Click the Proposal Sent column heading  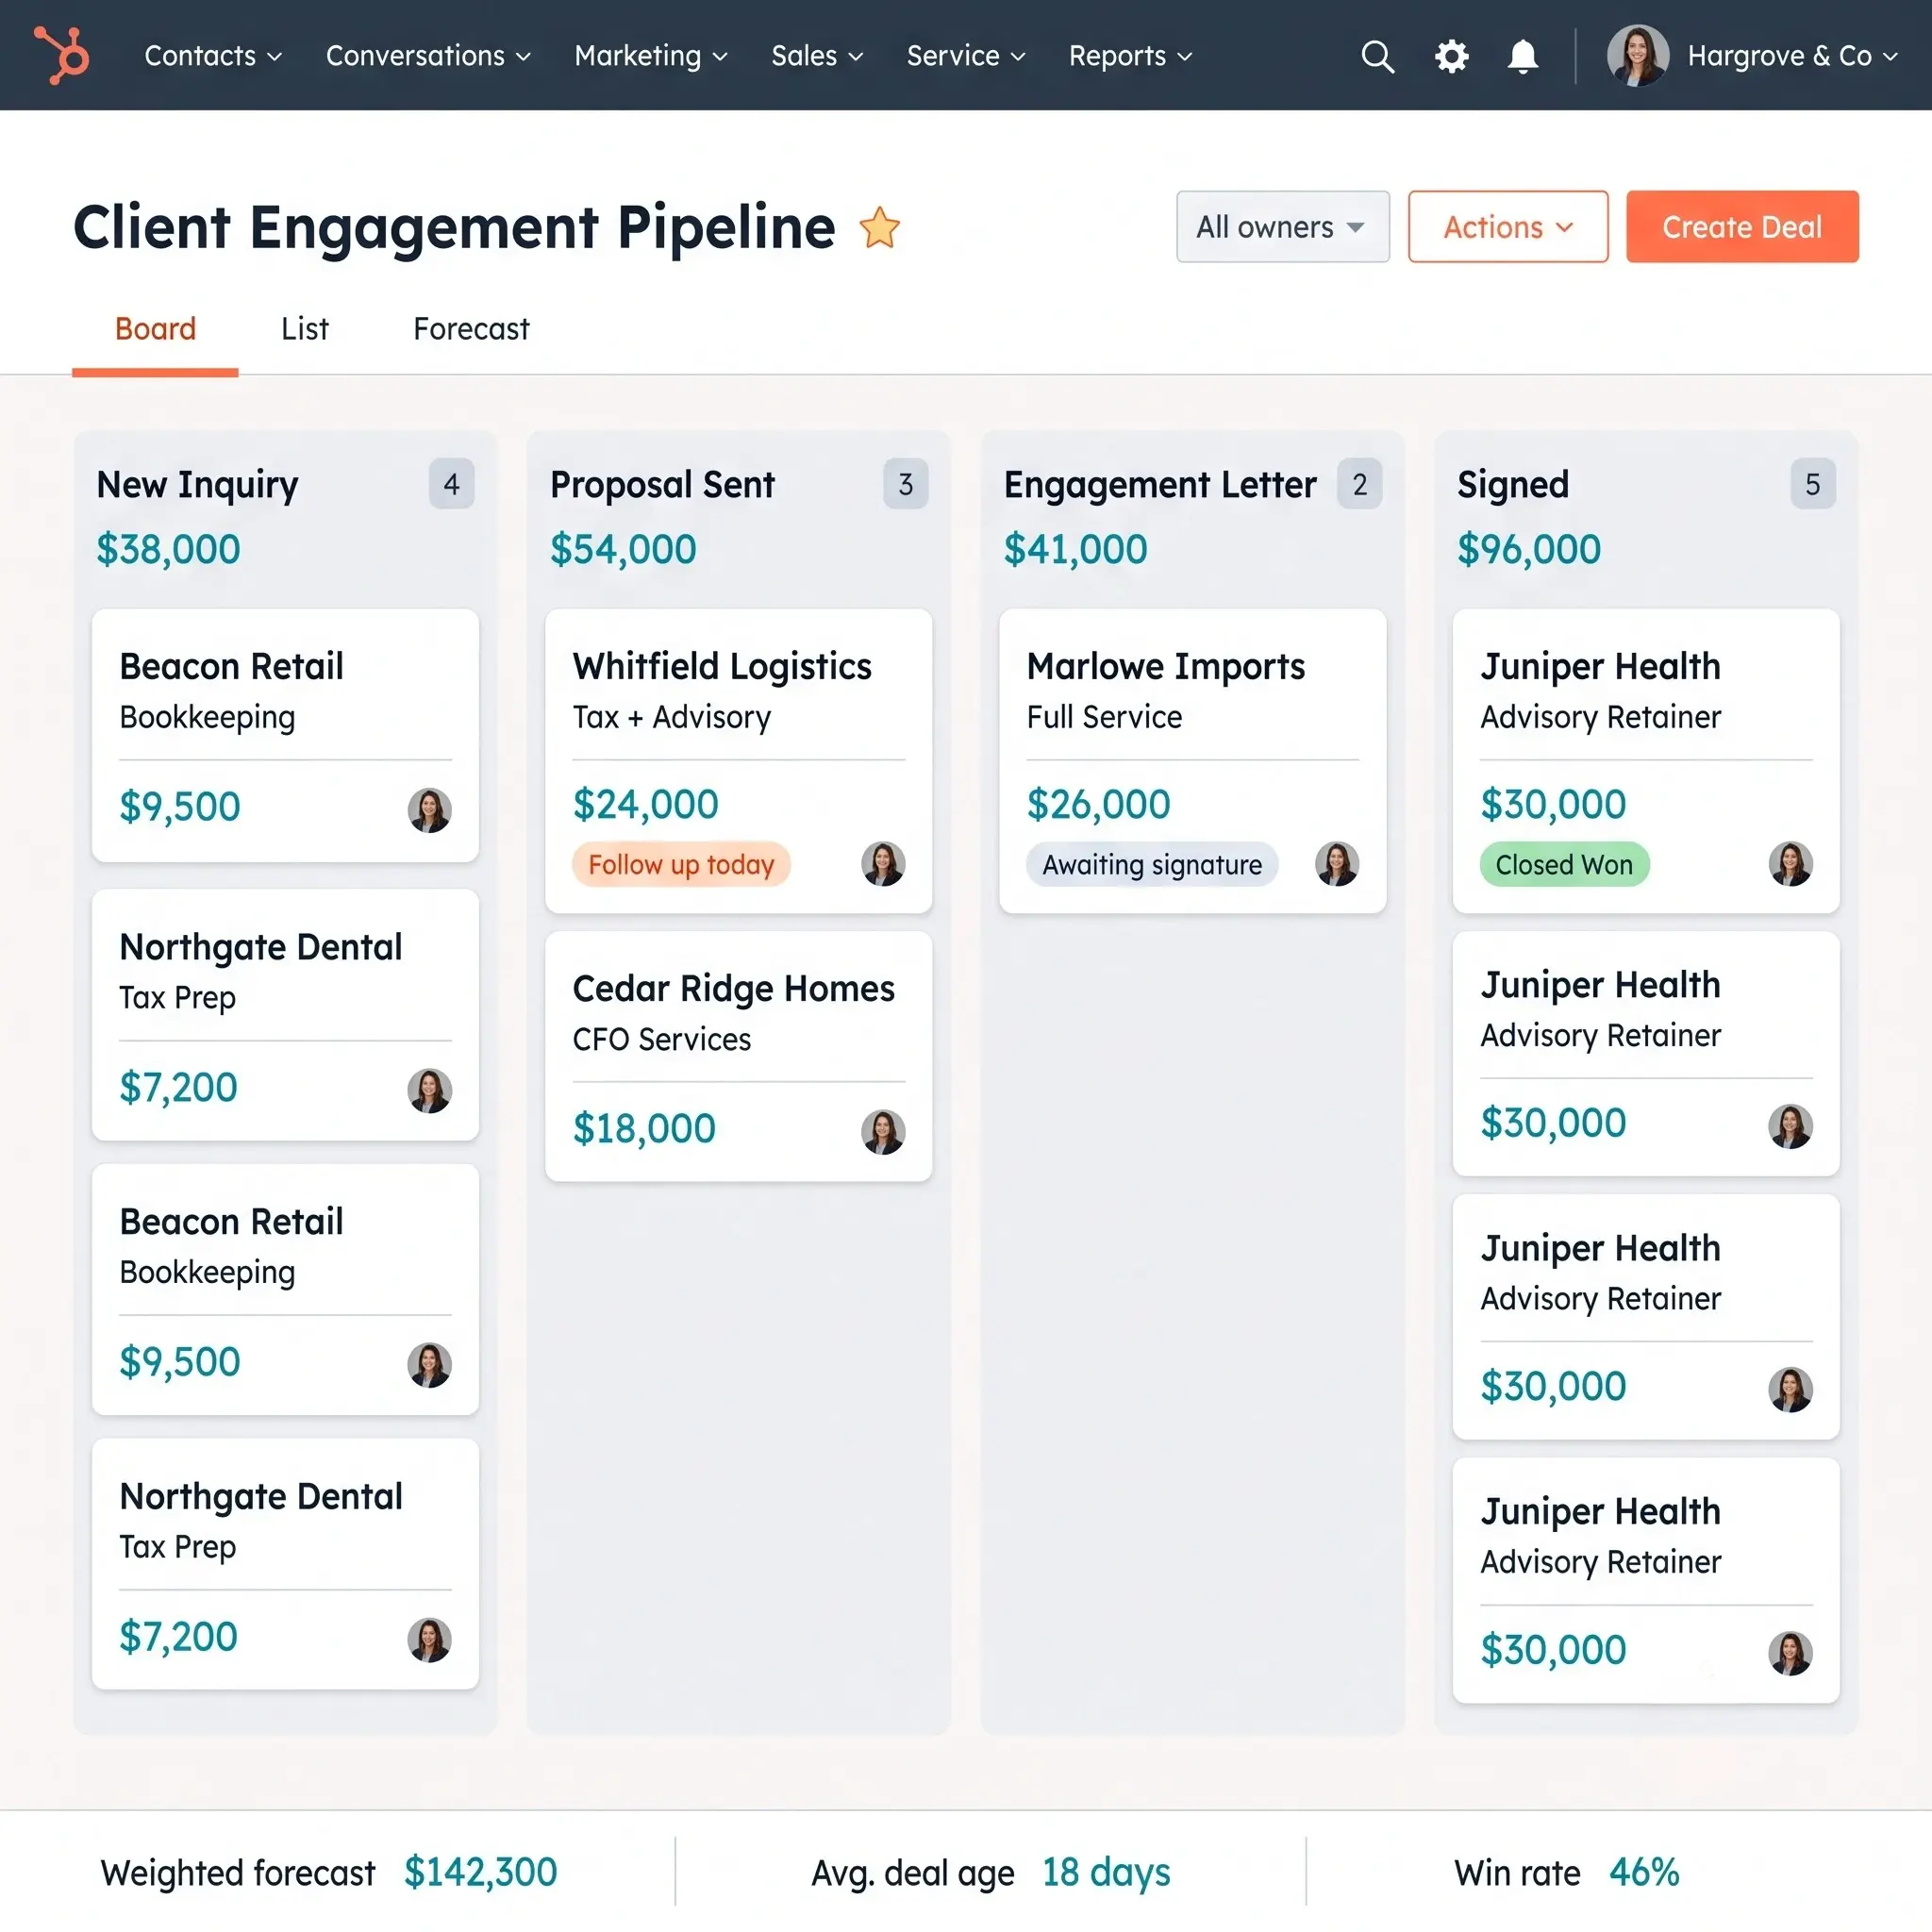pyautogui.click(x=662, y=485)
